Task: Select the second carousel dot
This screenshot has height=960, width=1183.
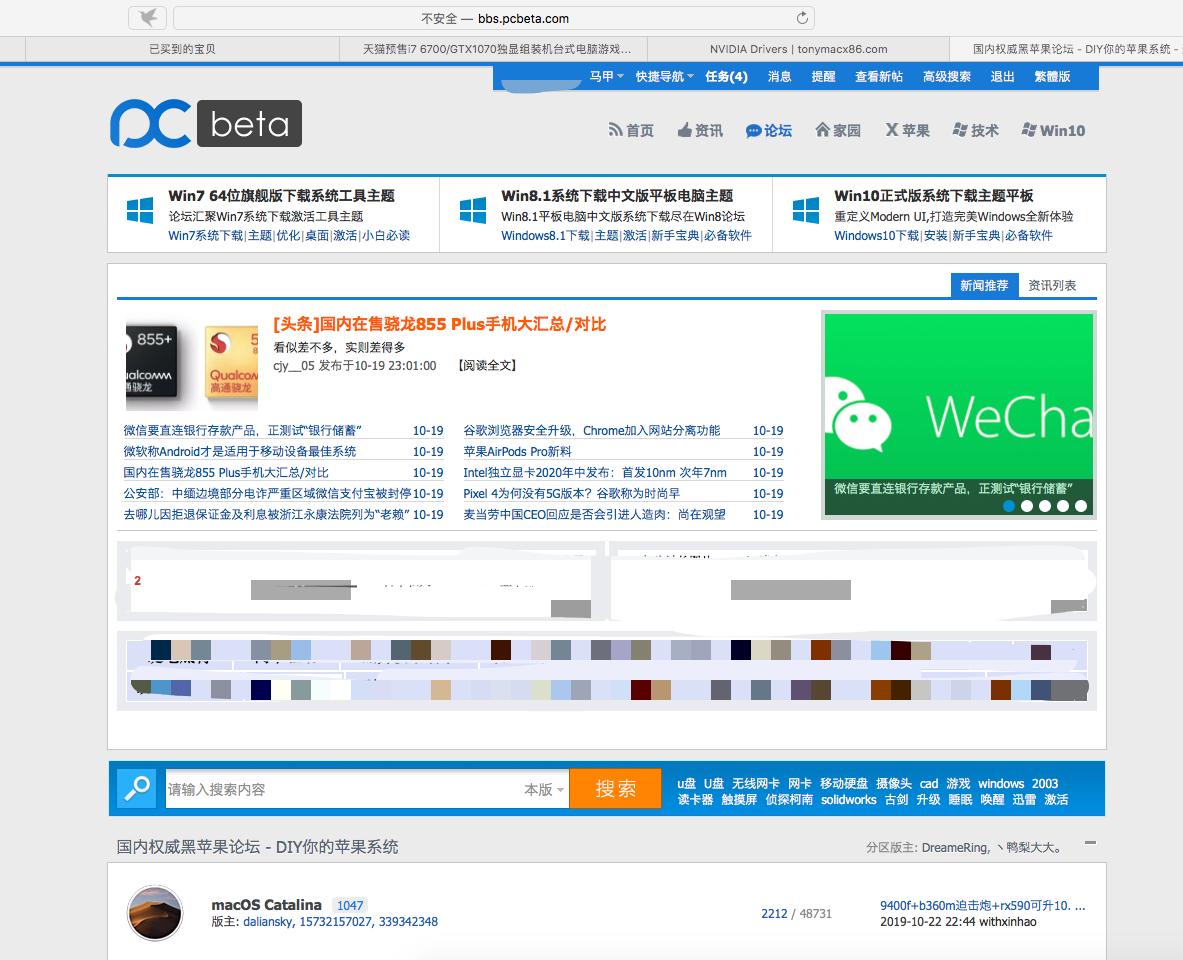Action: (1026, 506)
